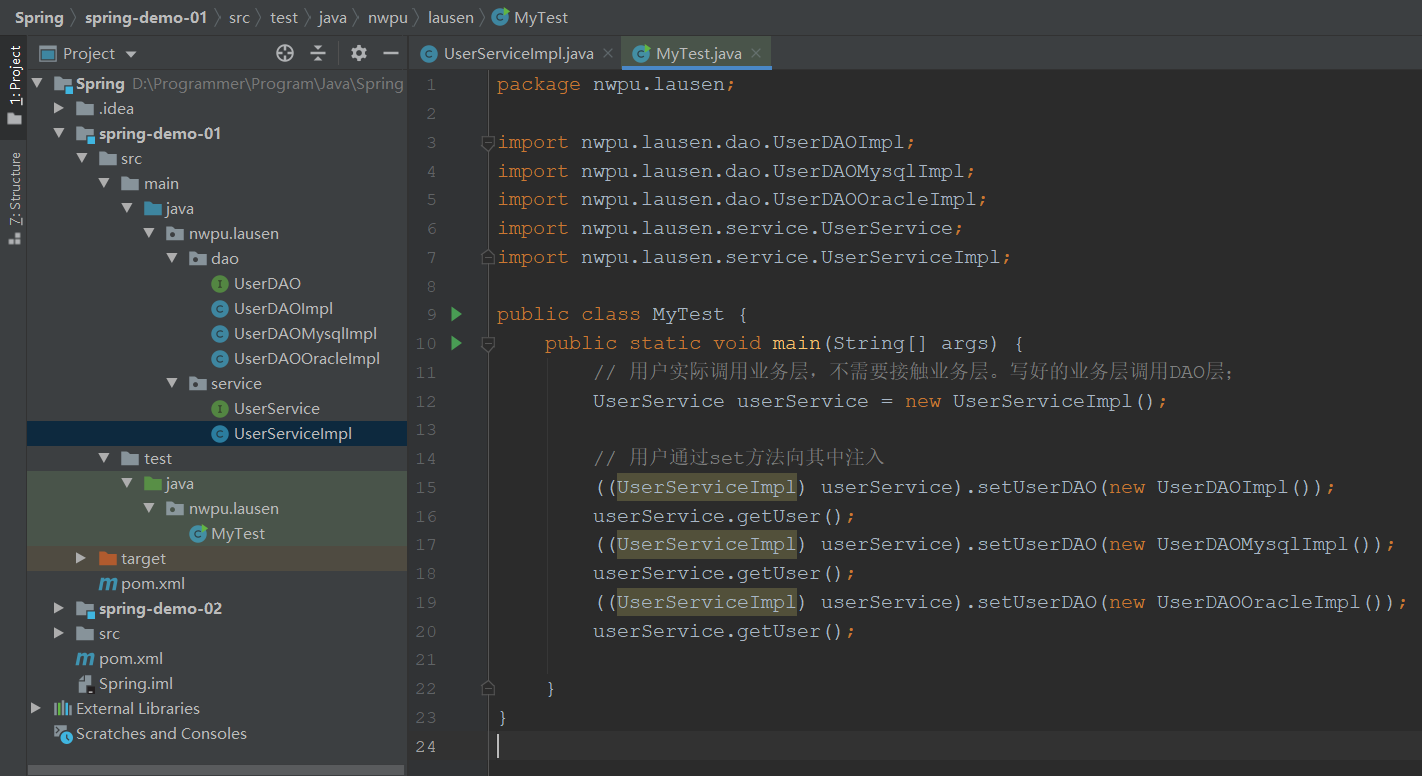
Task: Select the UserService interface icon
Action: pos(220,409)
